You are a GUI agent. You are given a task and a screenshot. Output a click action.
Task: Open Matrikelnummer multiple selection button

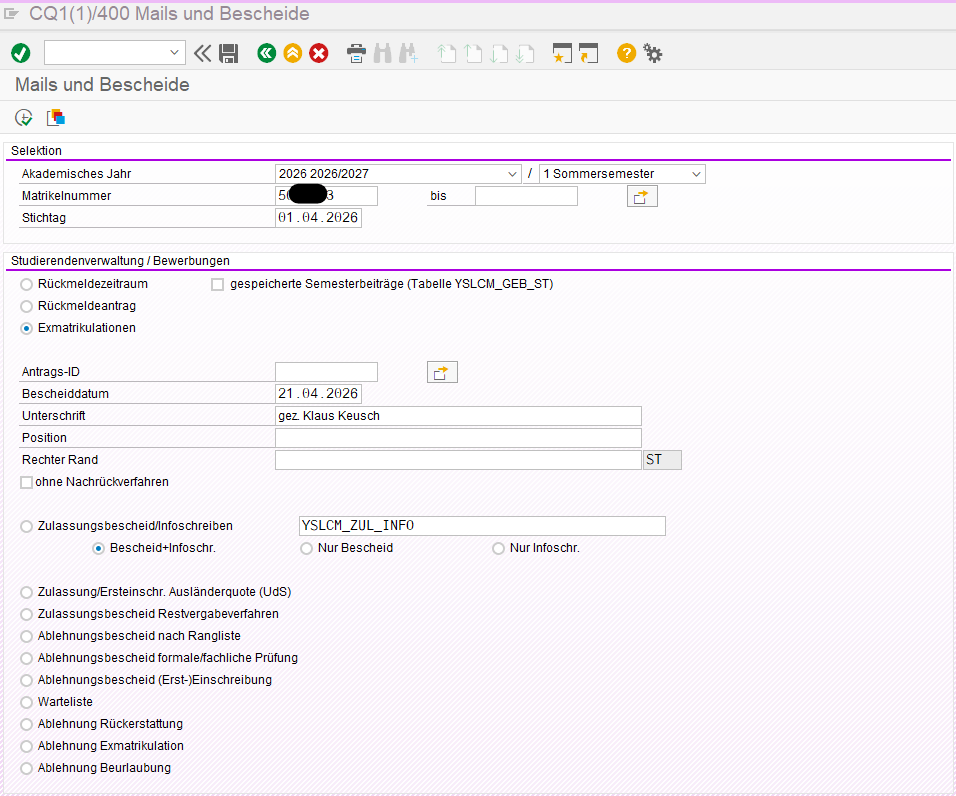(642, 196)
